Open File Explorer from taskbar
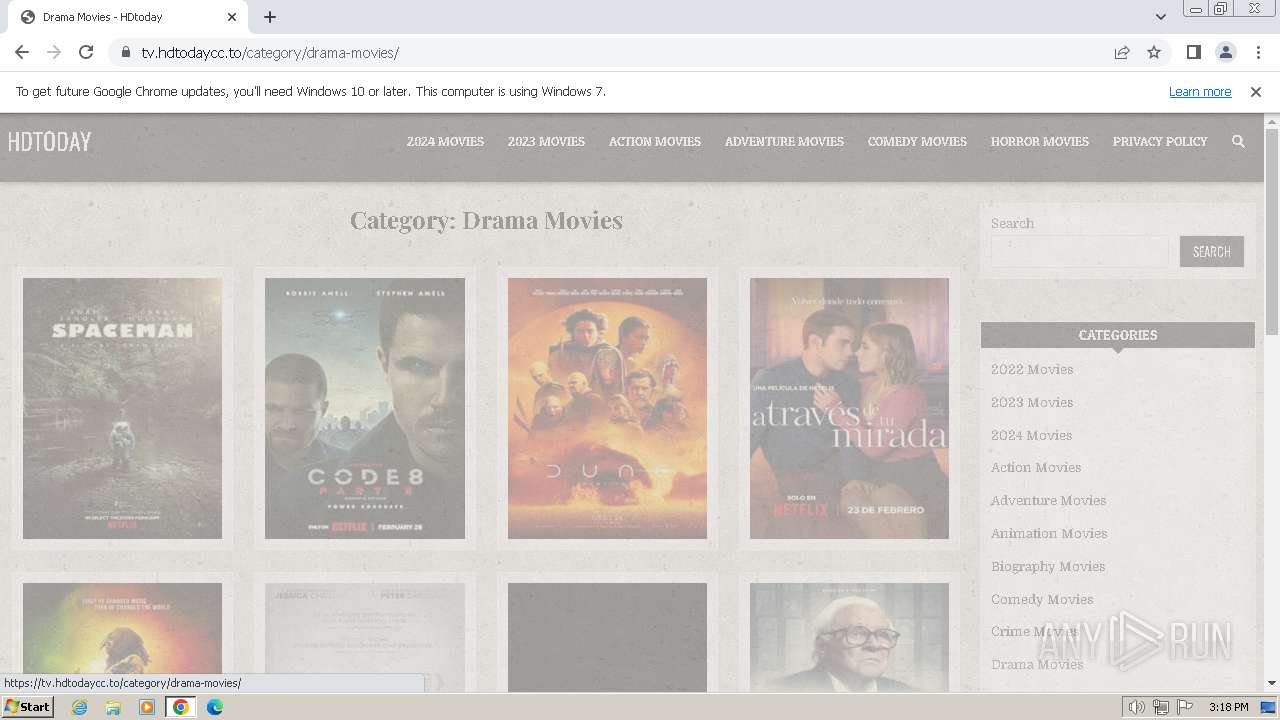This screenshot has width=1280, height=720. (x=113, y=707)
